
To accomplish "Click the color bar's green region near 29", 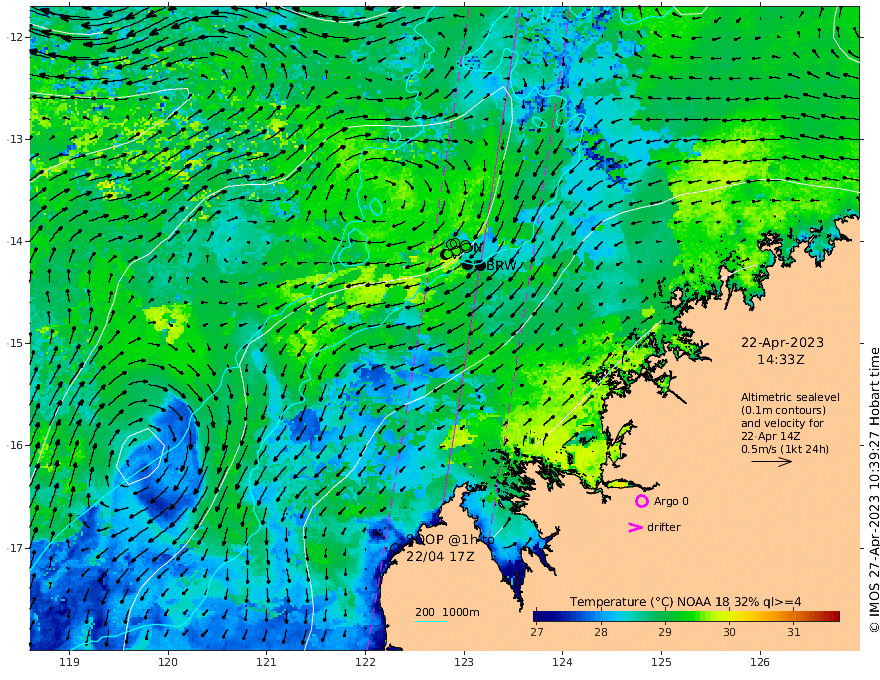I will [665, 617].
